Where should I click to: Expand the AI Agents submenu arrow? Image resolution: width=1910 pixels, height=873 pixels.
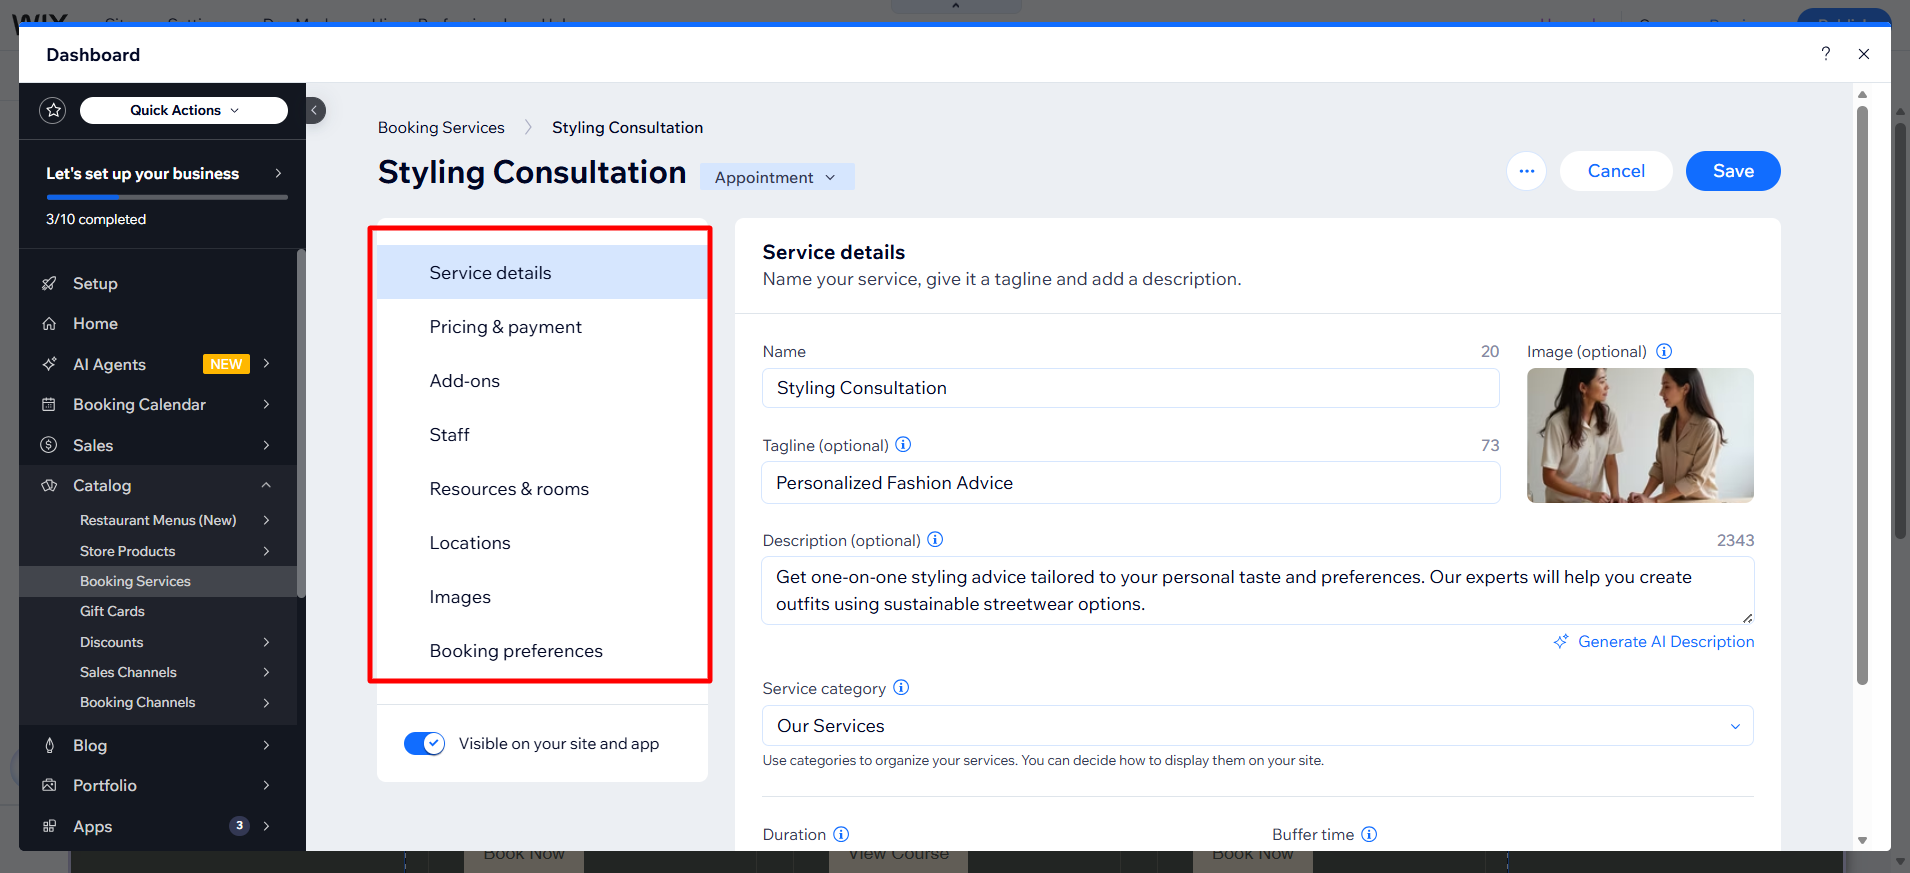click(x=267, y=364)
